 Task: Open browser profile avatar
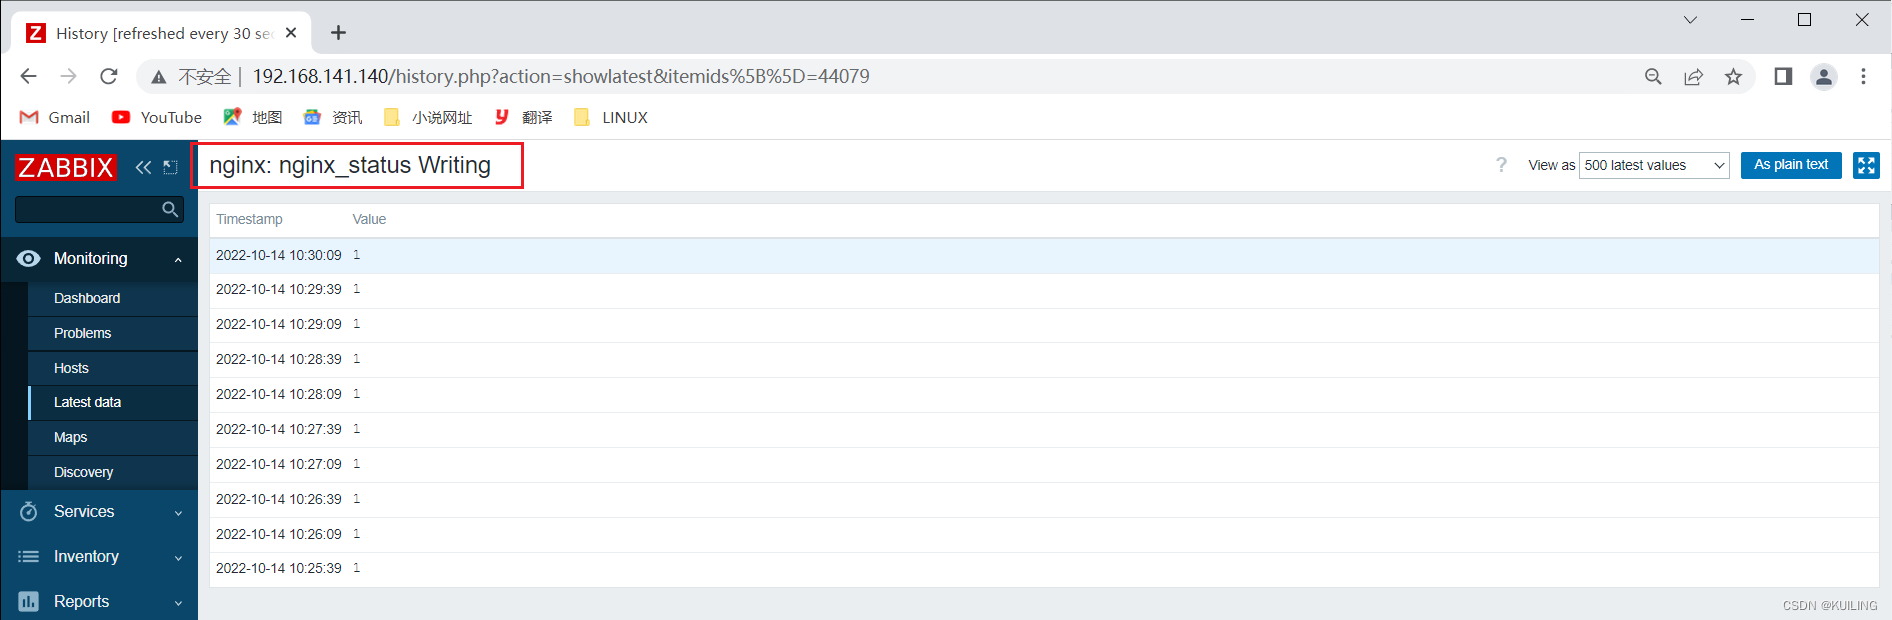pyautogui.click(x=1824, y=76)
